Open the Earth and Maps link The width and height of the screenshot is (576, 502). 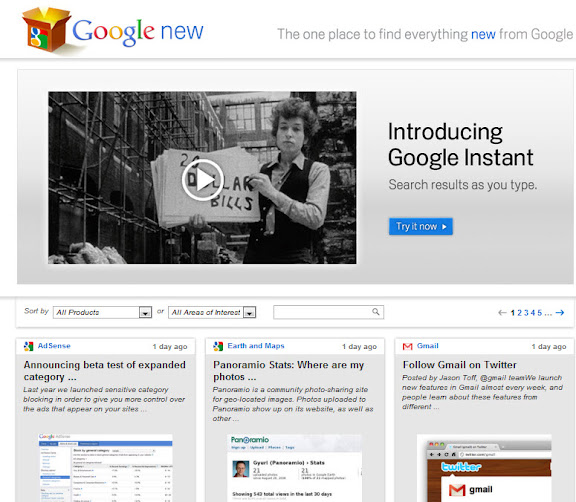pyautogui.click(x=256, y=346)
